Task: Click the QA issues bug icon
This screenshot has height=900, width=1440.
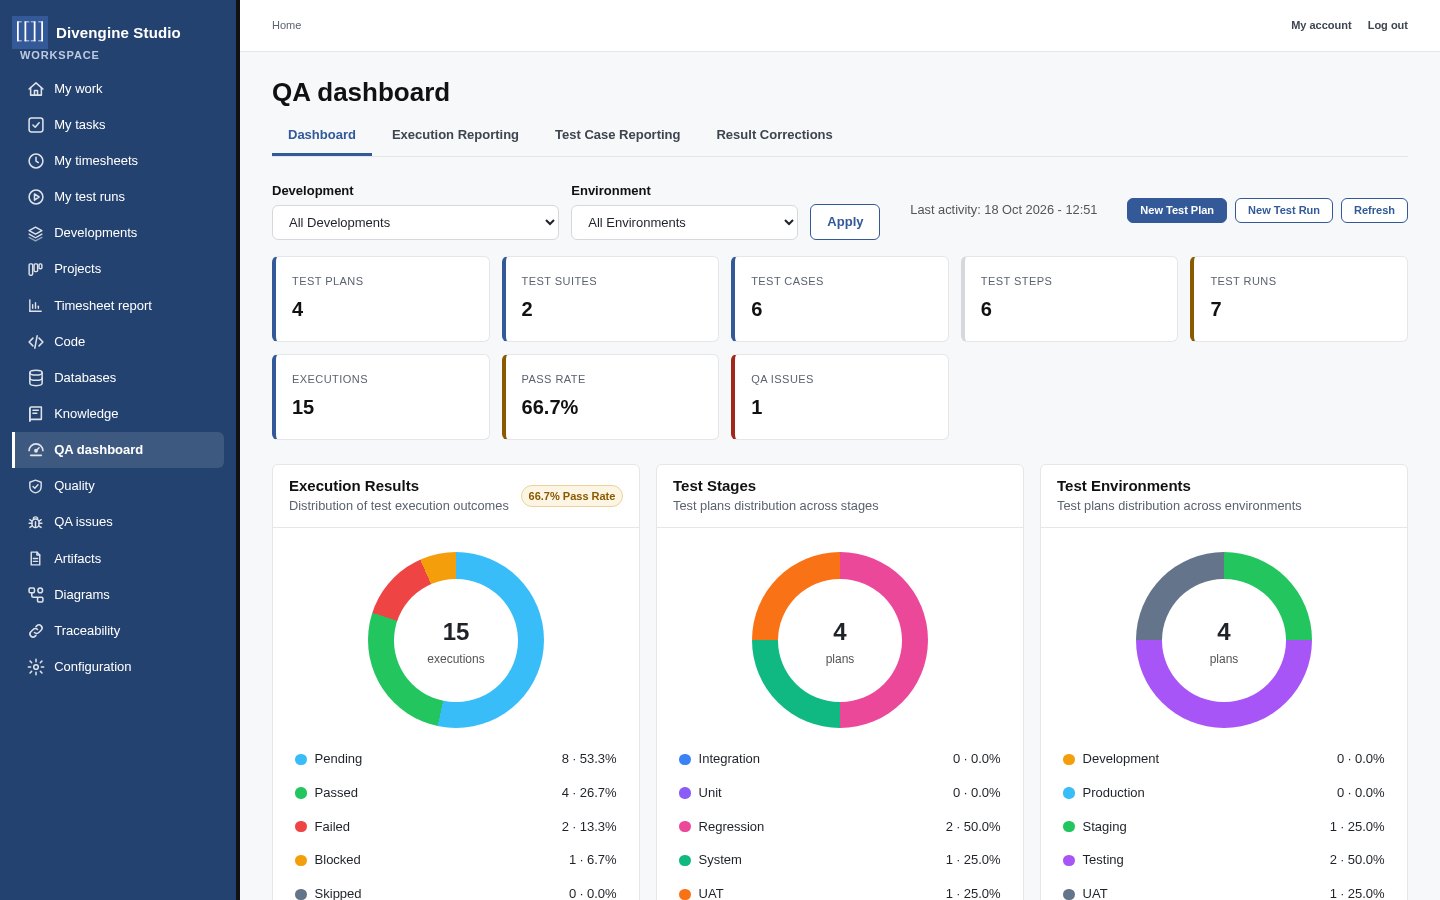Action: pos(36,522)
